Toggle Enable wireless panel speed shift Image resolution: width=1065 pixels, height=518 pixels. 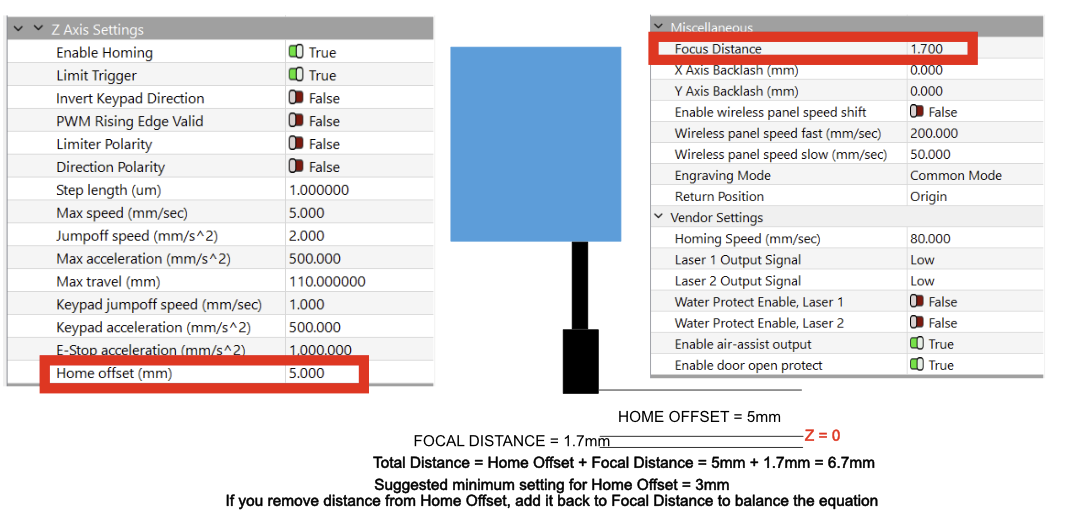(x=917, y=111)
